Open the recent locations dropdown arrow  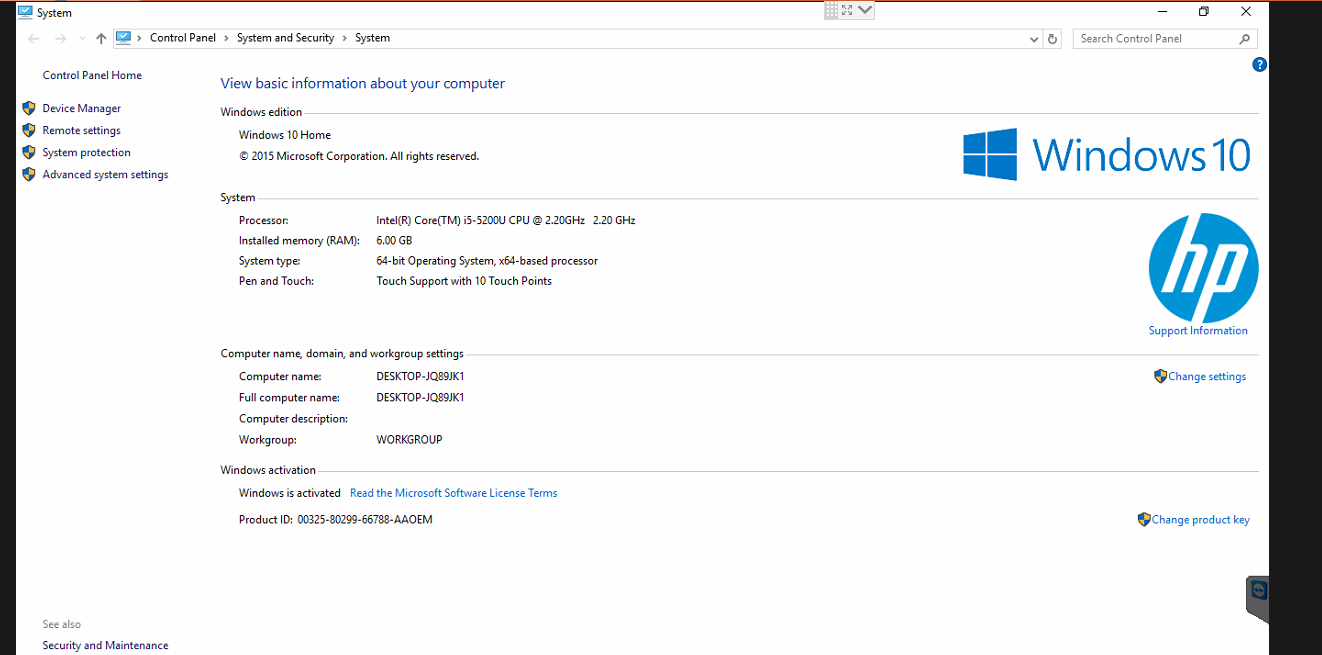[82, 39]
